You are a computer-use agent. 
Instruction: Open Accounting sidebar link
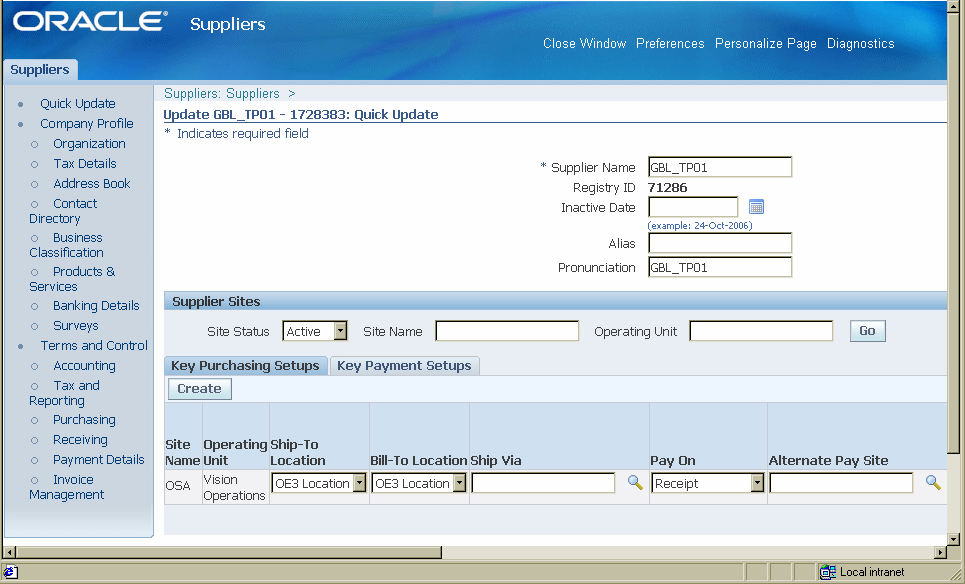click(84, 366)
